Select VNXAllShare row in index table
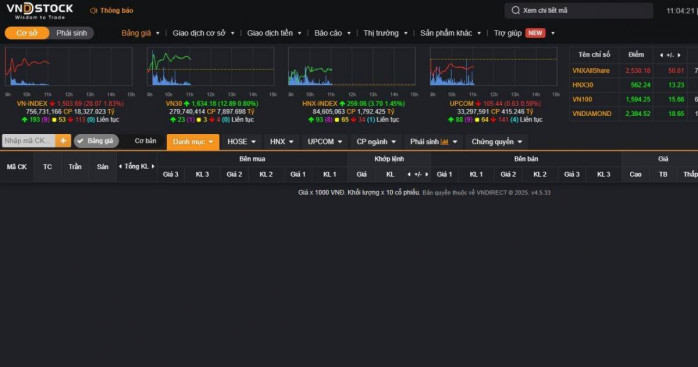This screenshot has width=698, height=367. point(633,70)
